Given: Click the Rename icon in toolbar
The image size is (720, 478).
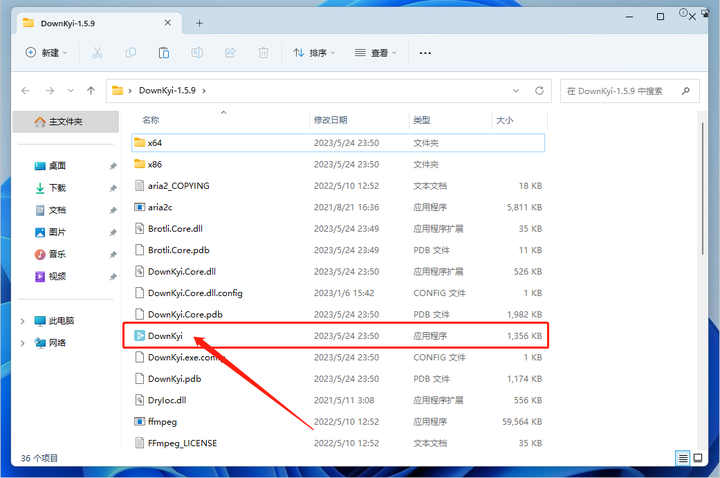Looking at the screenshot, I should click(197, 53).
